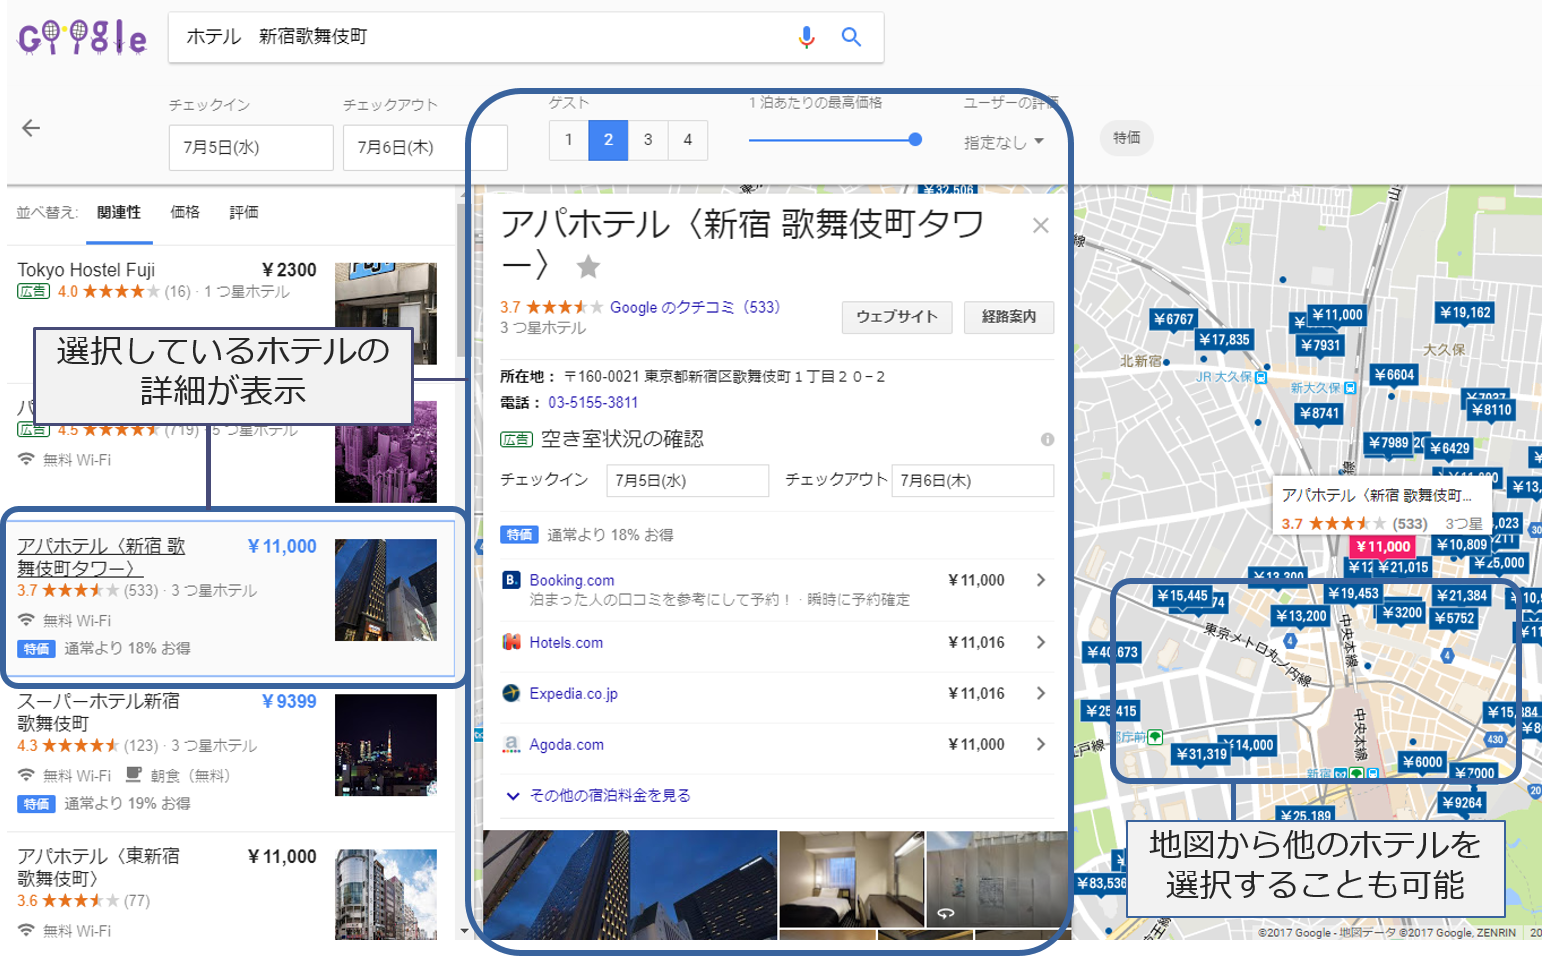Save APA hotel with star icon
The height and width of the screenshot is (956, 1542).
coord(588,266)
